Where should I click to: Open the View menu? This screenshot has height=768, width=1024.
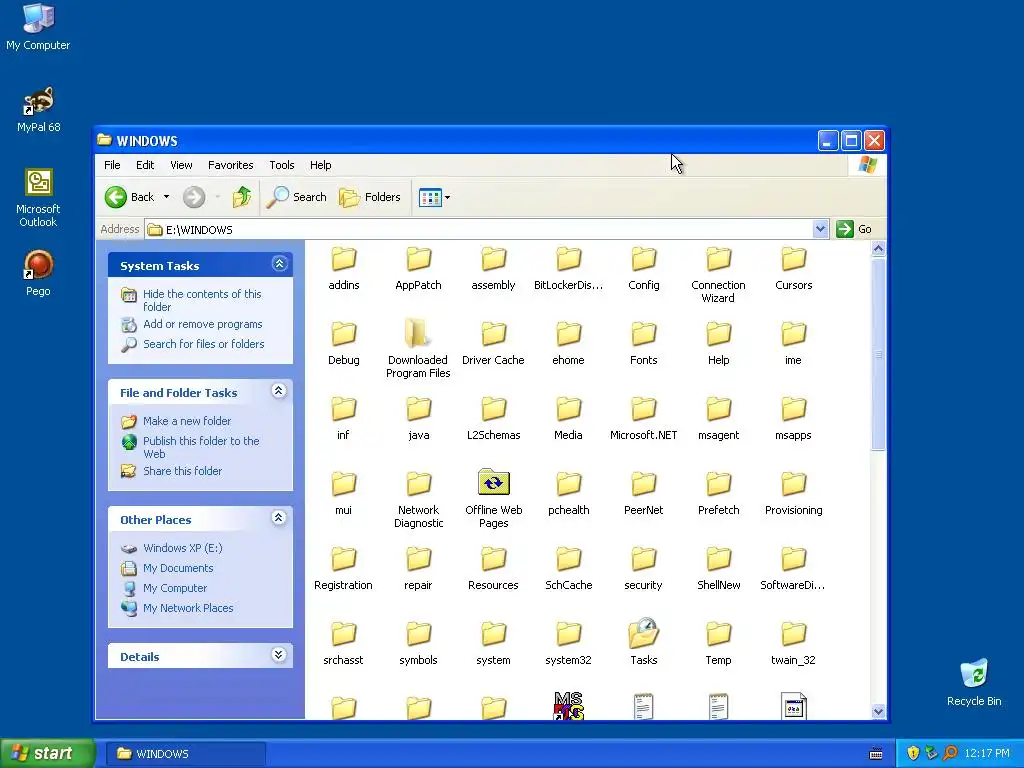tap(182, 165)
